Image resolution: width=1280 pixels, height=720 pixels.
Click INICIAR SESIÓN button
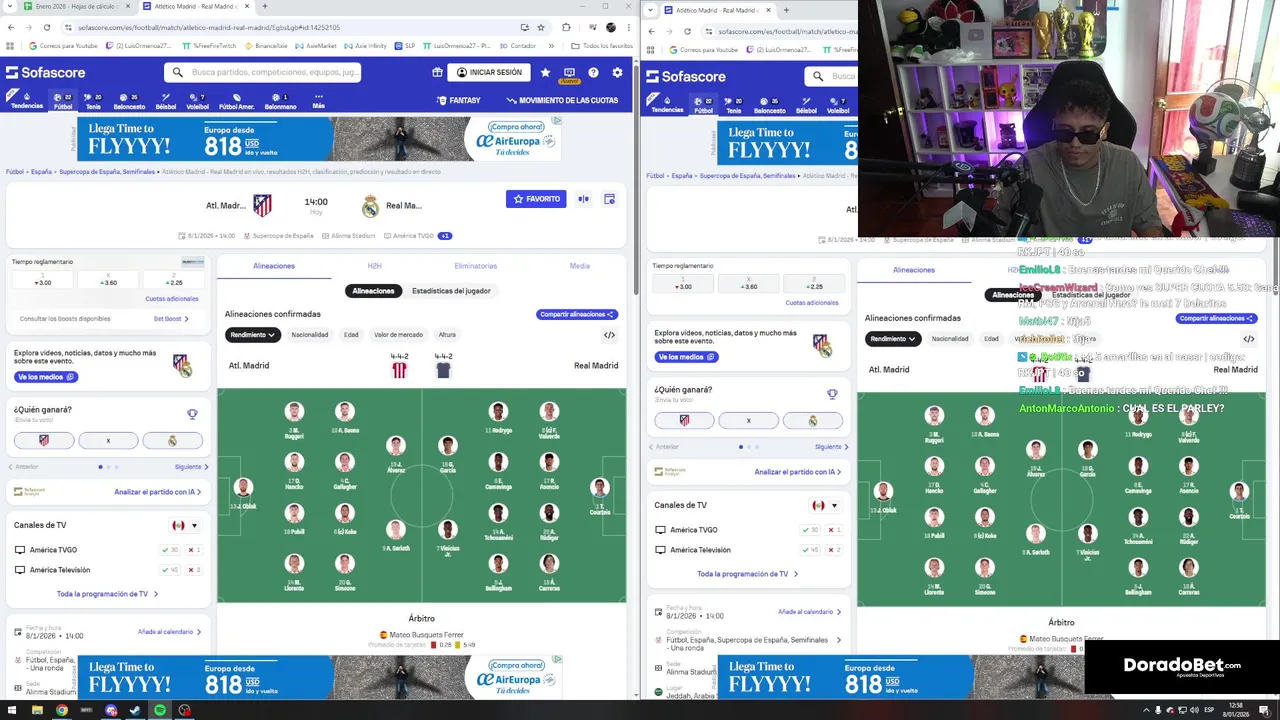[489, 72]
